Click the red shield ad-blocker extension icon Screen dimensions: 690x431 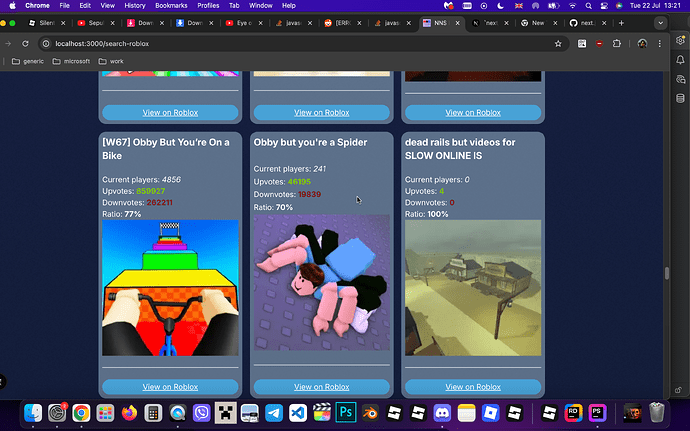(x=599, y=44)
